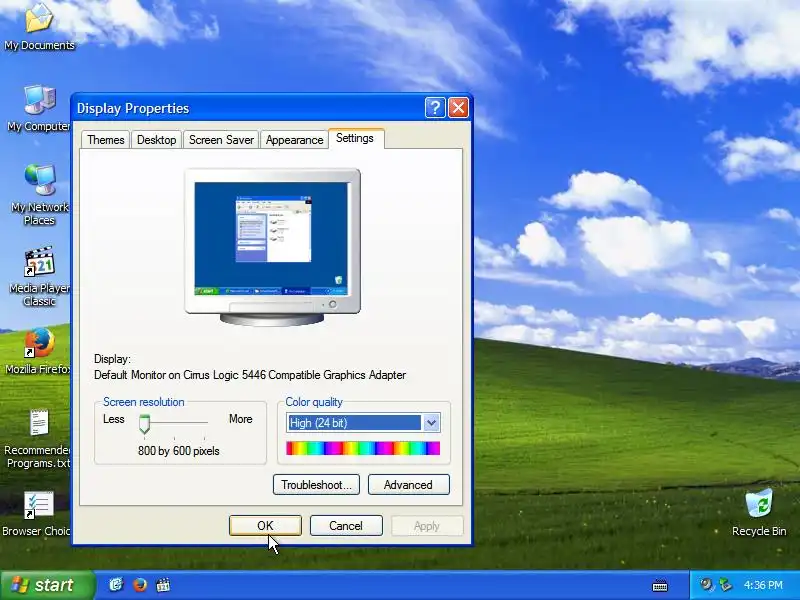Select the Settings tab
The image size is (800, 600).
355,138
